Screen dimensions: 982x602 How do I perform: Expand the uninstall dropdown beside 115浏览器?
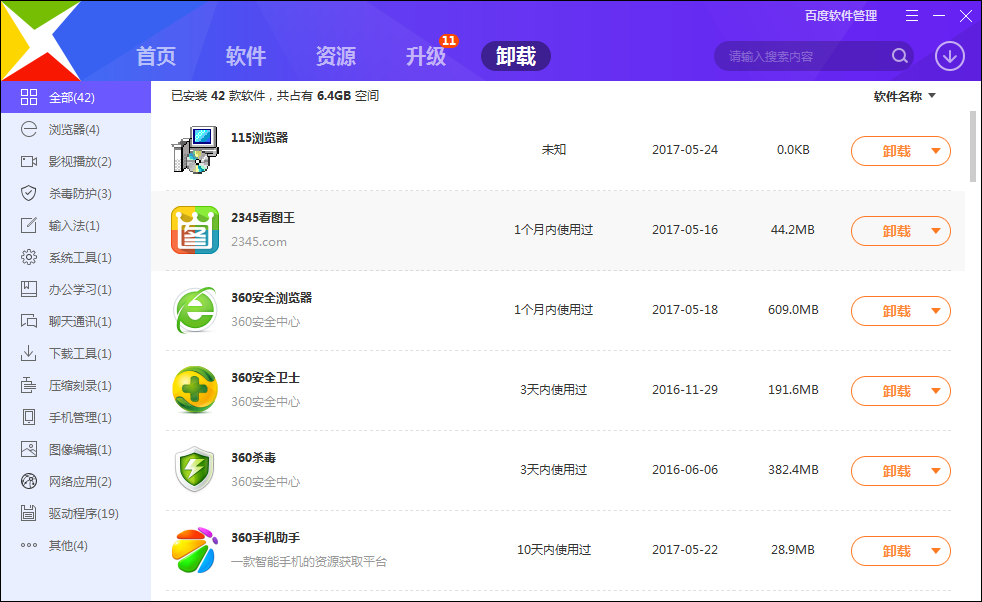point(938,150)
